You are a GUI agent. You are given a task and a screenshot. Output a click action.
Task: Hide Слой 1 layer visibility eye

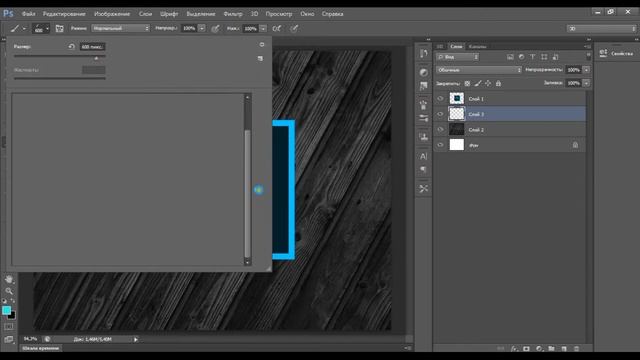point(440,99)
